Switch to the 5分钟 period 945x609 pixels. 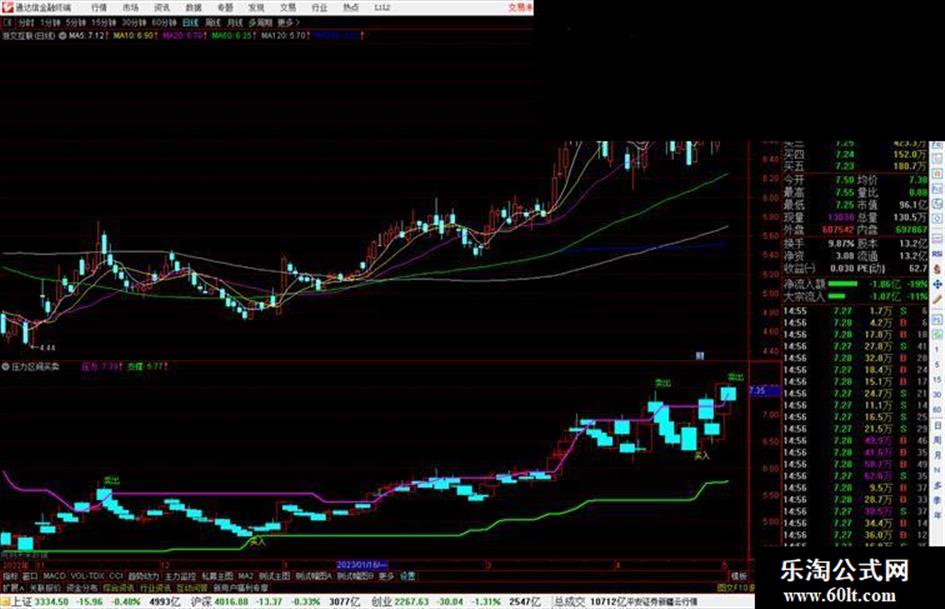coord(76,22)
